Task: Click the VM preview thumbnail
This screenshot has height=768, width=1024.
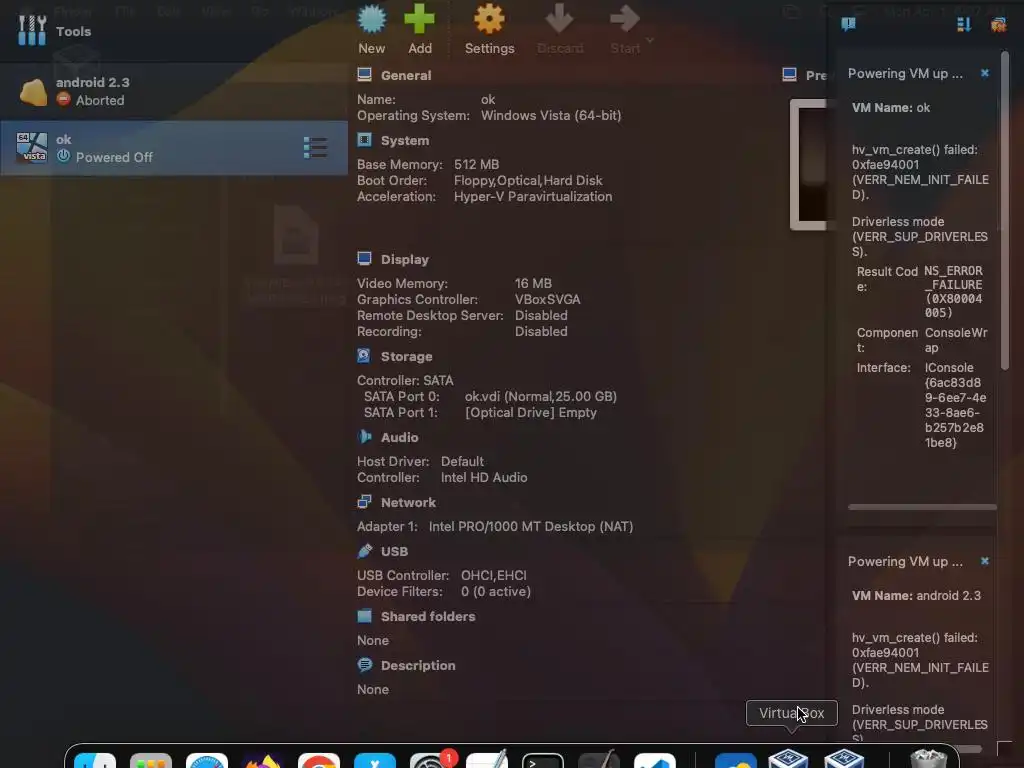Action: [808, 165]
